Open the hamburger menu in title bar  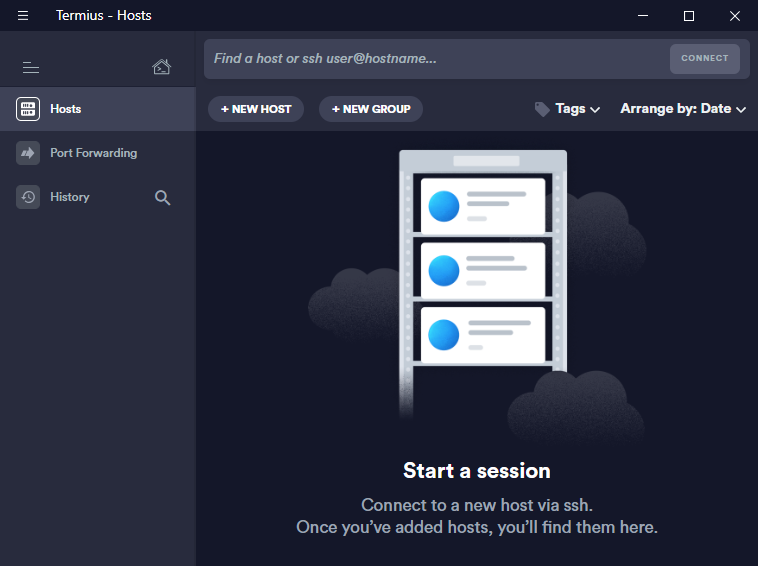click(x=23, y=15)
